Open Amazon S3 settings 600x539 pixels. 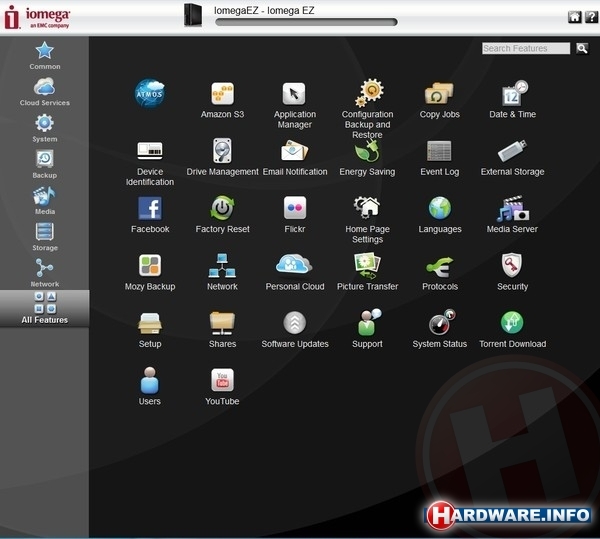tap(222, 100)
